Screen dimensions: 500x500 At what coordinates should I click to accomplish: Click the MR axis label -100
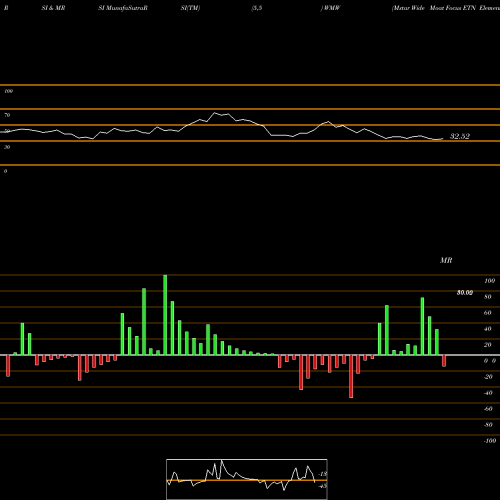[x=490, y=441]
